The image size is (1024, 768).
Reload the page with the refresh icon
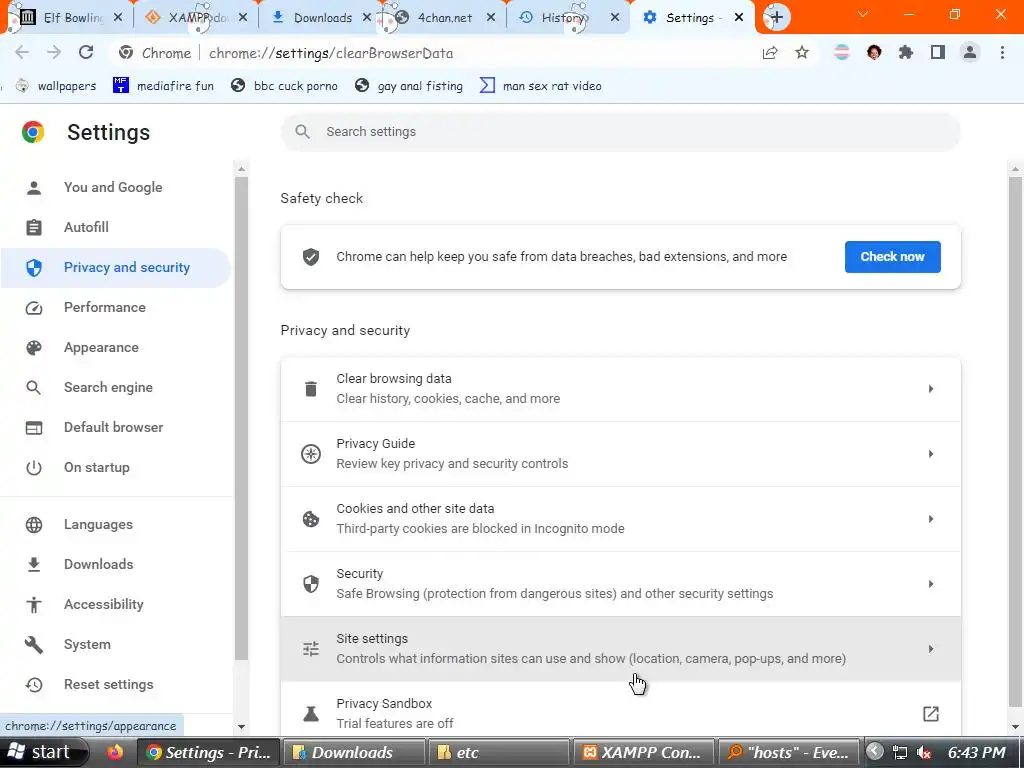coord(86,53)
